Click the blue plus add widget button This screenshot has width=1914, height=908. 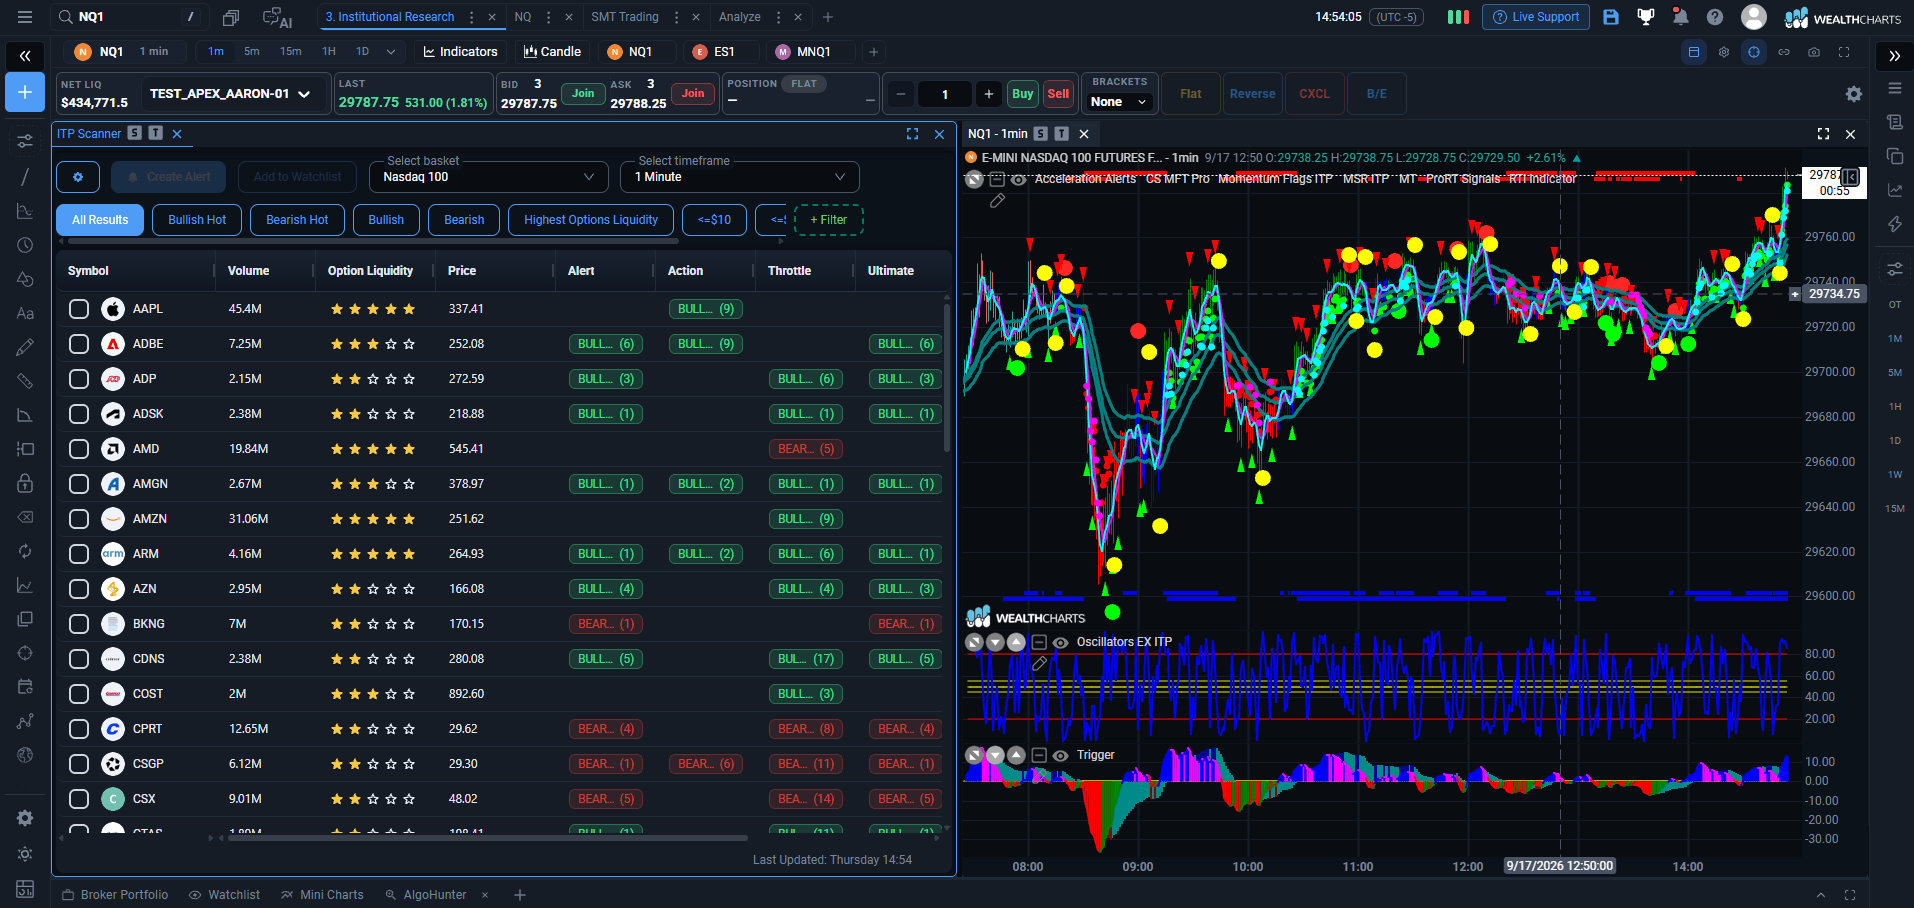click(25, 93)
